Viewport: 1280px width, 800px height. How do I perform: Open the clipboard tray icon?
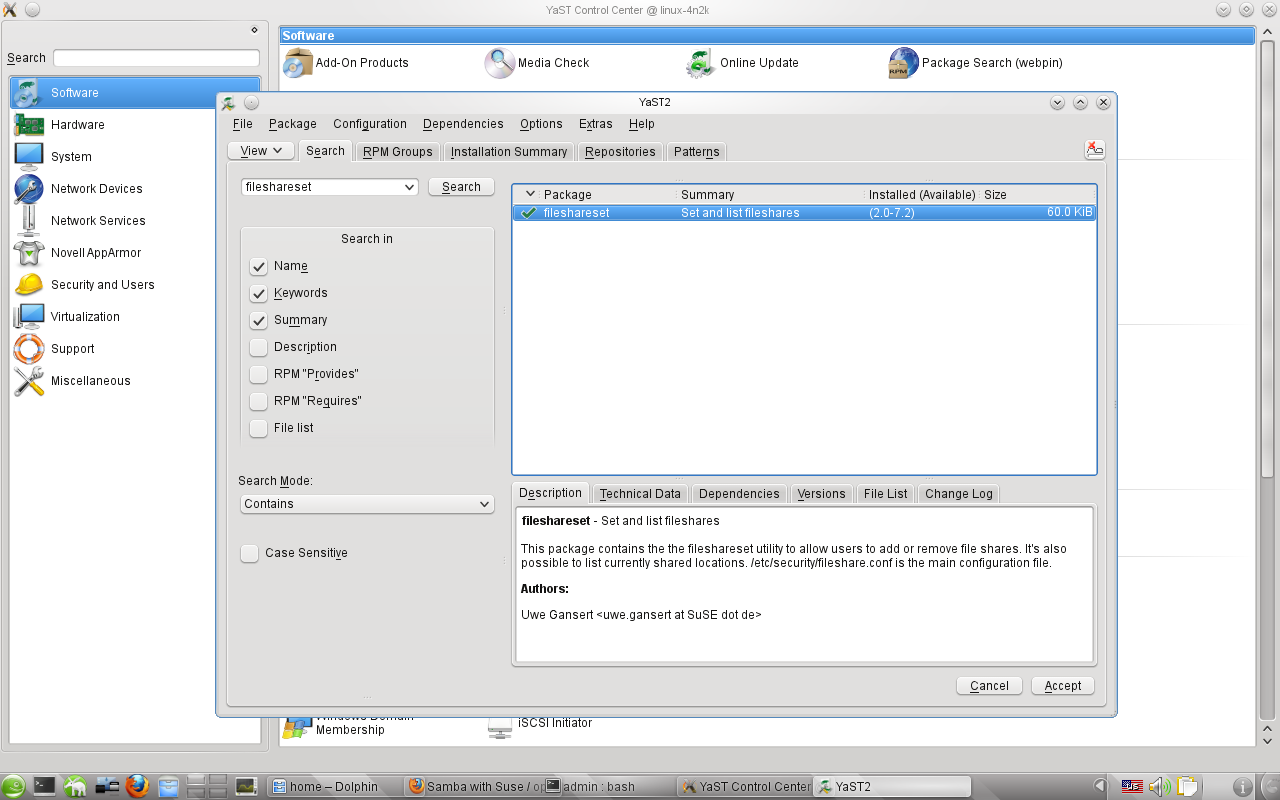[1187, 787]
